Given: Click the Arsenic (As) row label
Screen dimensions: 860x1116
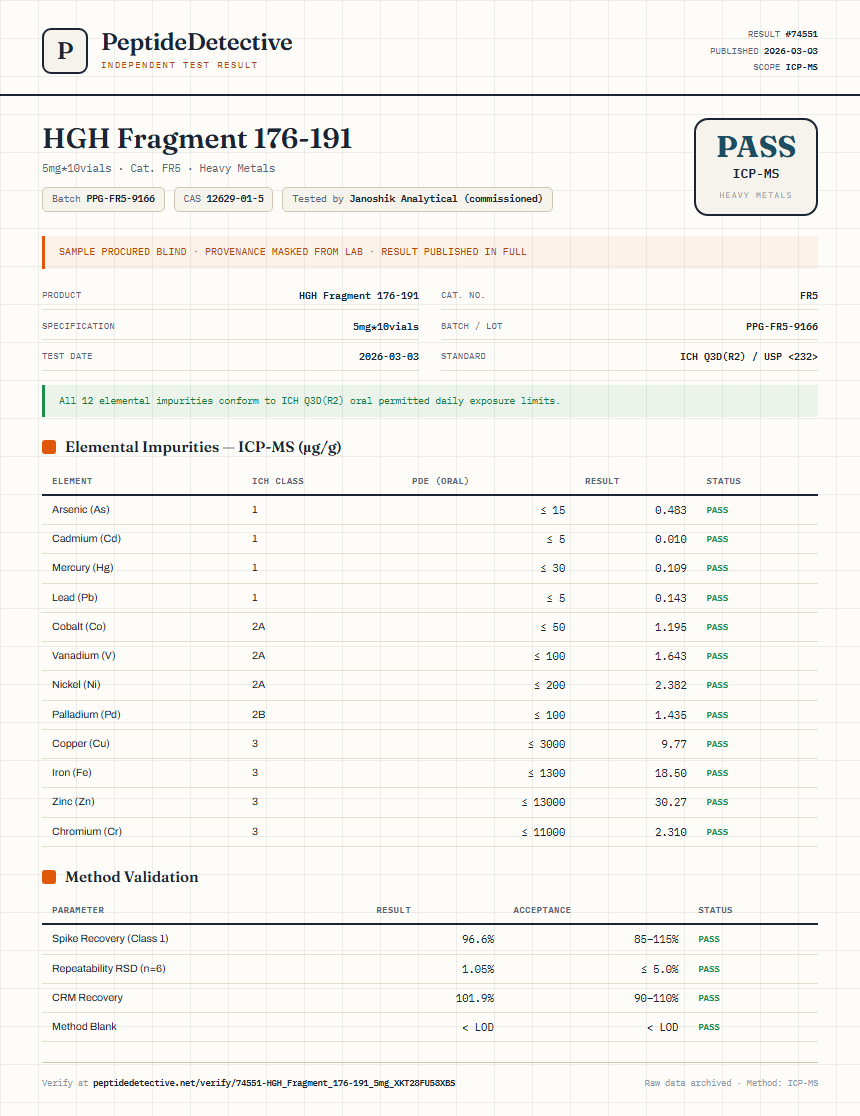Looking at the screenshot, I should 80,510.
